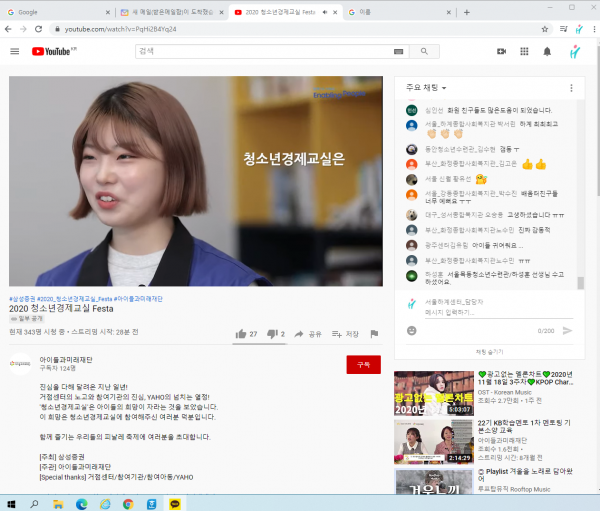The image size is (600, 511).
Task: Open the notifications bell
Action: pyautogui.click(x=547, y=51)
